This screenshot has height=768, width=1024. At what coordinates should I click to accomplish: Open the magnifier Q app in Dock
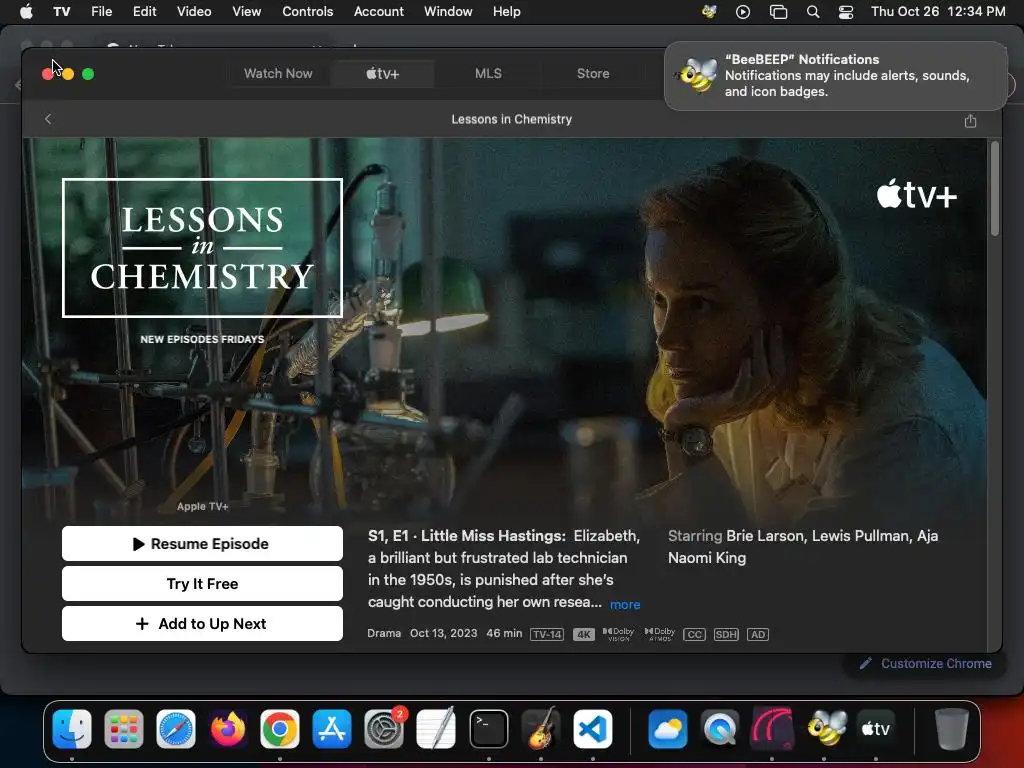(720, 729)
